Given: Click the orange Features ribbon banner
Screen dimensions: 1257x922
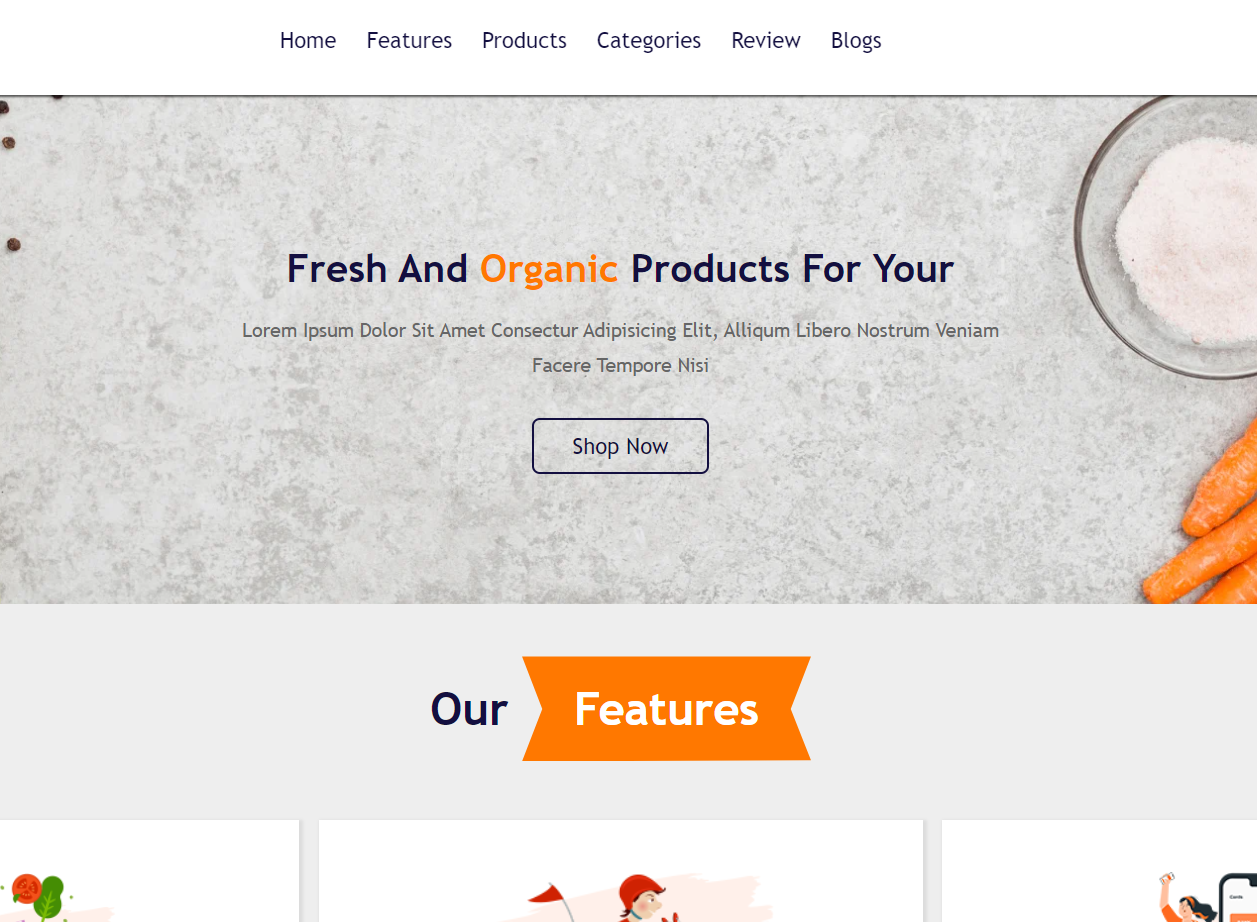Looking at the screenshot, I should pos(666,709).
